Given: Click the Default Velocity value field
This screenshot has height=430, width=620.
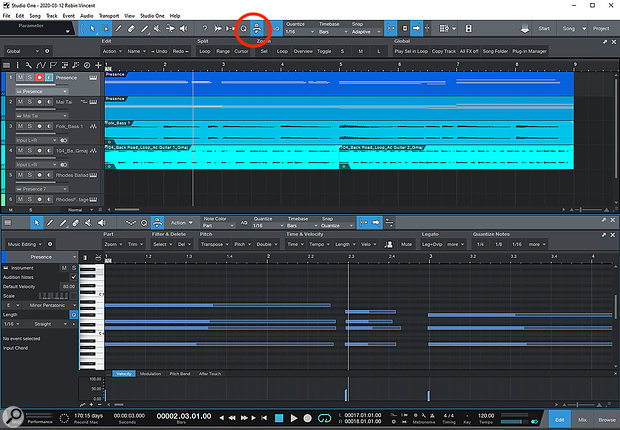Looking at the screenshot, I should 68,286.
